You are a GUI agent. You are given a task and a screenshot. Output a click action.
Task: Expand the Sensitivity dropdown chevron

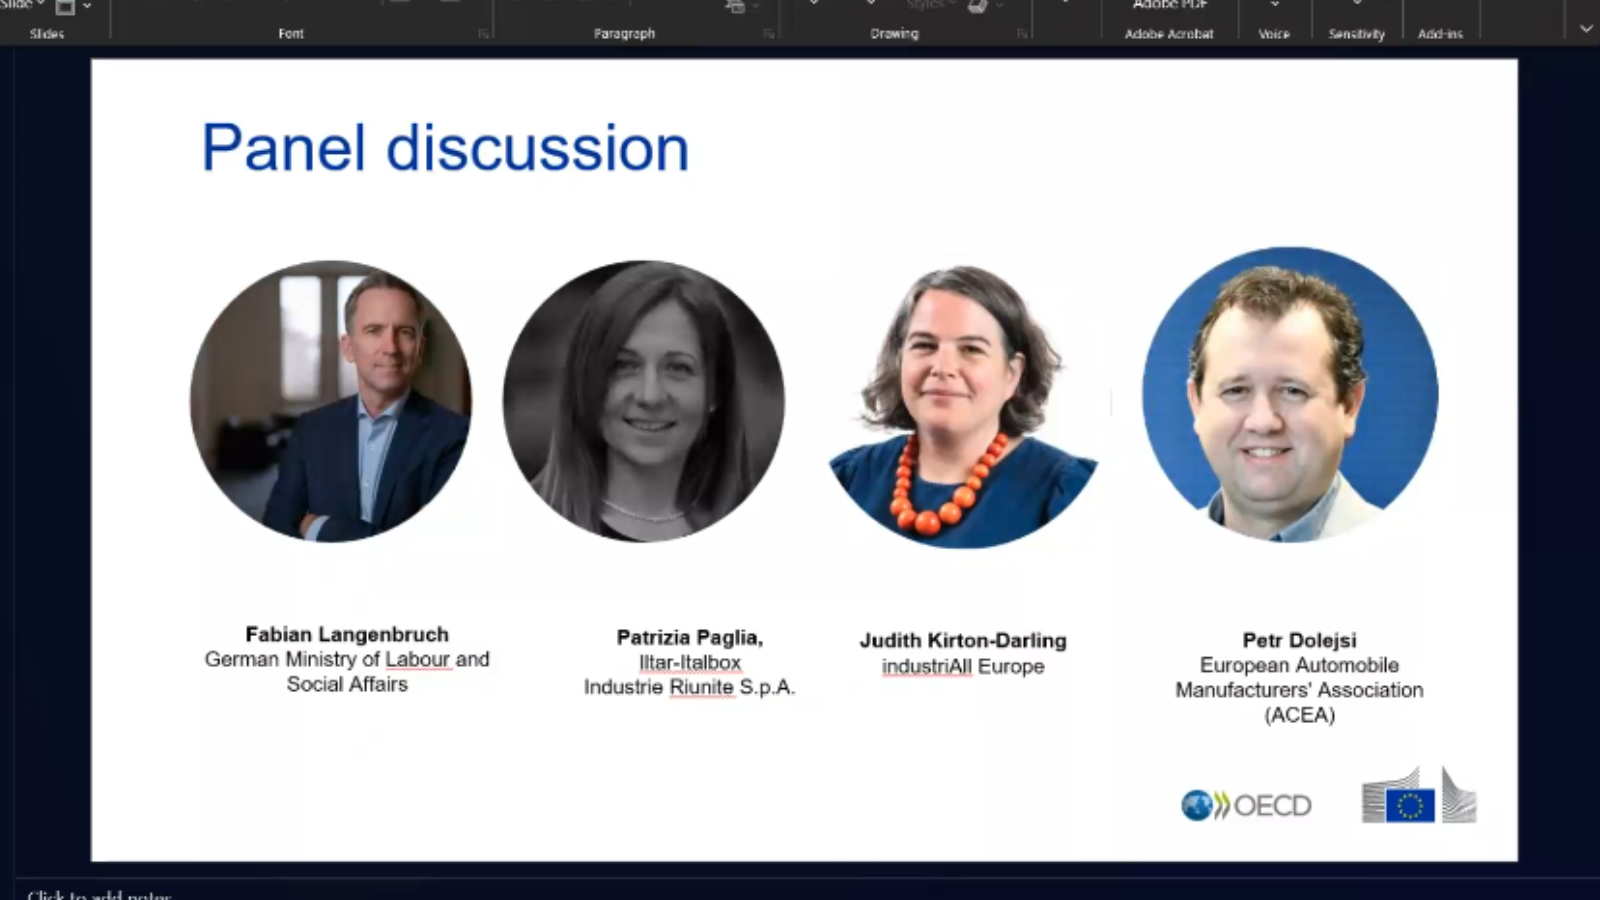pyautogui.click(x=1357, y=4)
